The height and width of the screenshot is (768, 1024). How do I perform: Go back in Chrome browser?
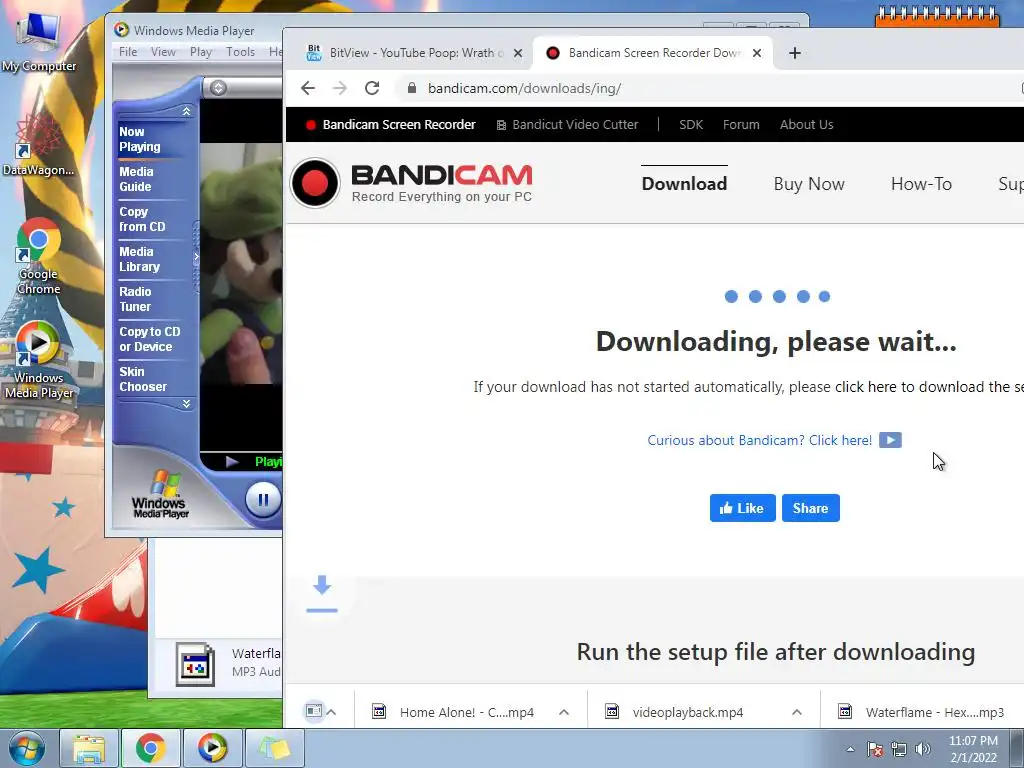pos(308,88)
